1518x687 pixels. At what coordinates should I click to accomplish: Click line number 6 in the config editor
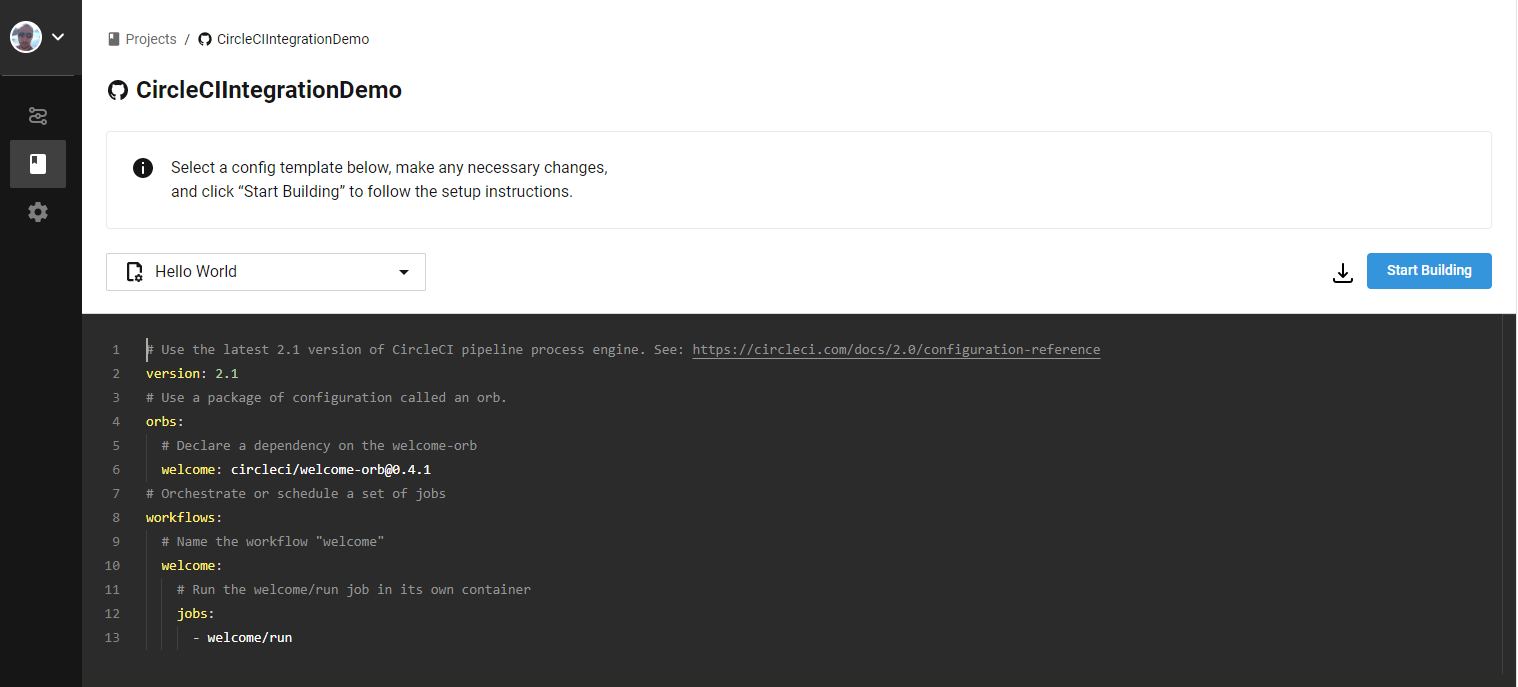115,469
